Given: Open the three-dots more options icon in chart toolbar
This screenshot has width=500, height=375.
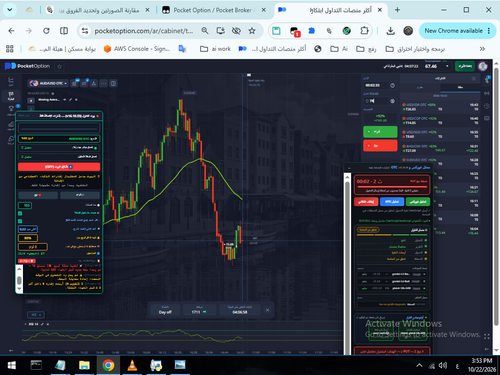Looking at the screenshot, I should pos(103,83).
